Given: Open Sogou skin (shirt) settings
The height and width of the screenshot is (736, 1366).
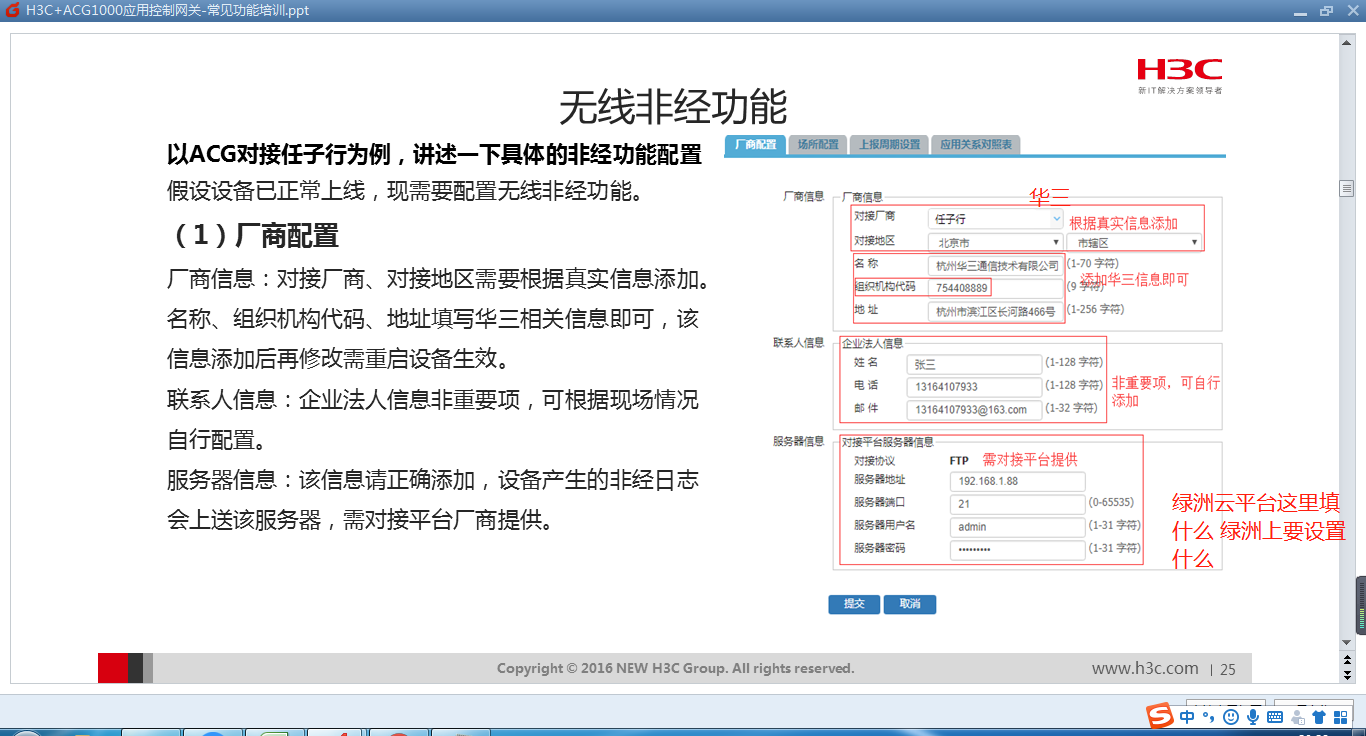Looking at the screenshot, I should [1319, 717].
